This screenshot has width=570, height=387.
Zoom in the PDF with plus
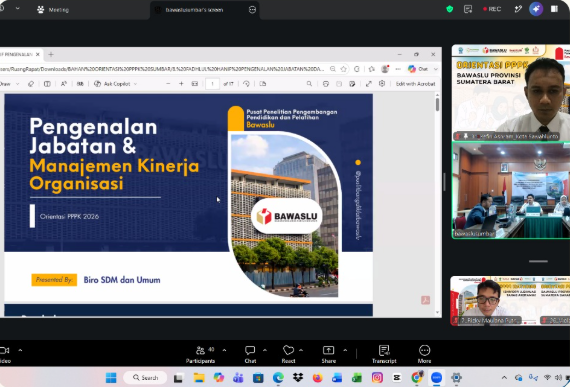[x=181, y=84]
